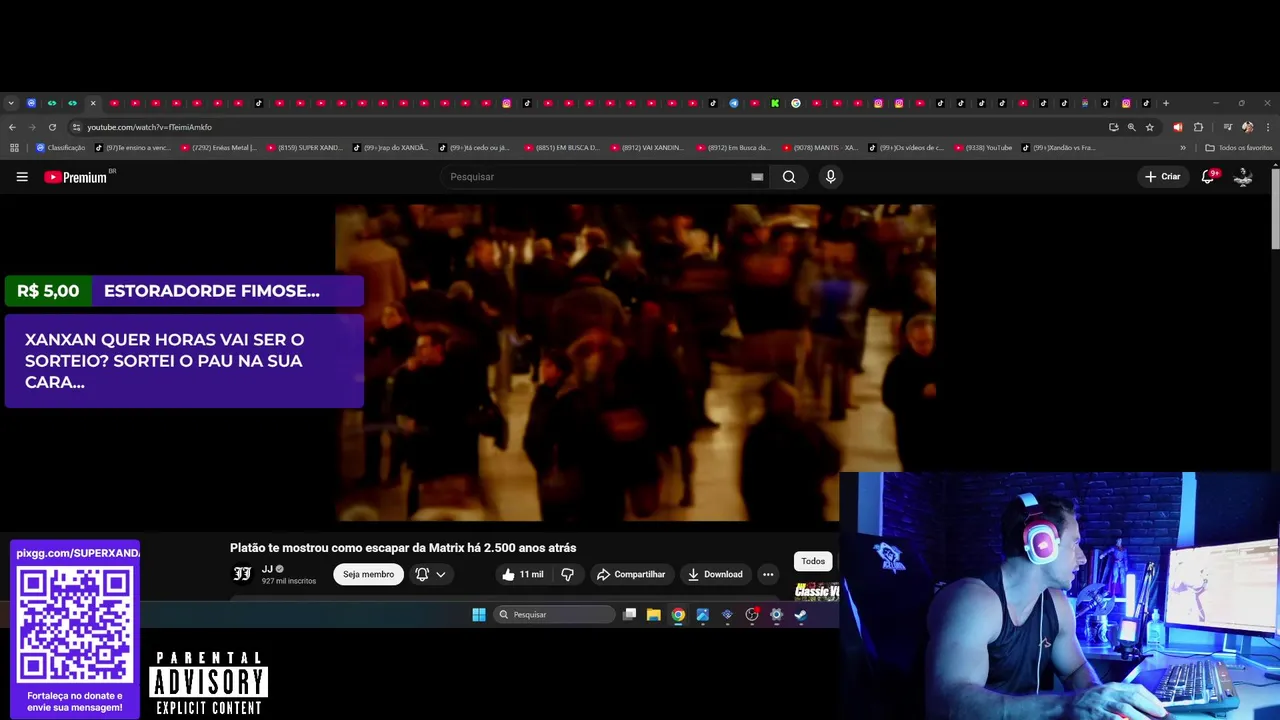
Task: Open YouTube notifications bell
Action: pyautogui.click(x=1208, y=177)
